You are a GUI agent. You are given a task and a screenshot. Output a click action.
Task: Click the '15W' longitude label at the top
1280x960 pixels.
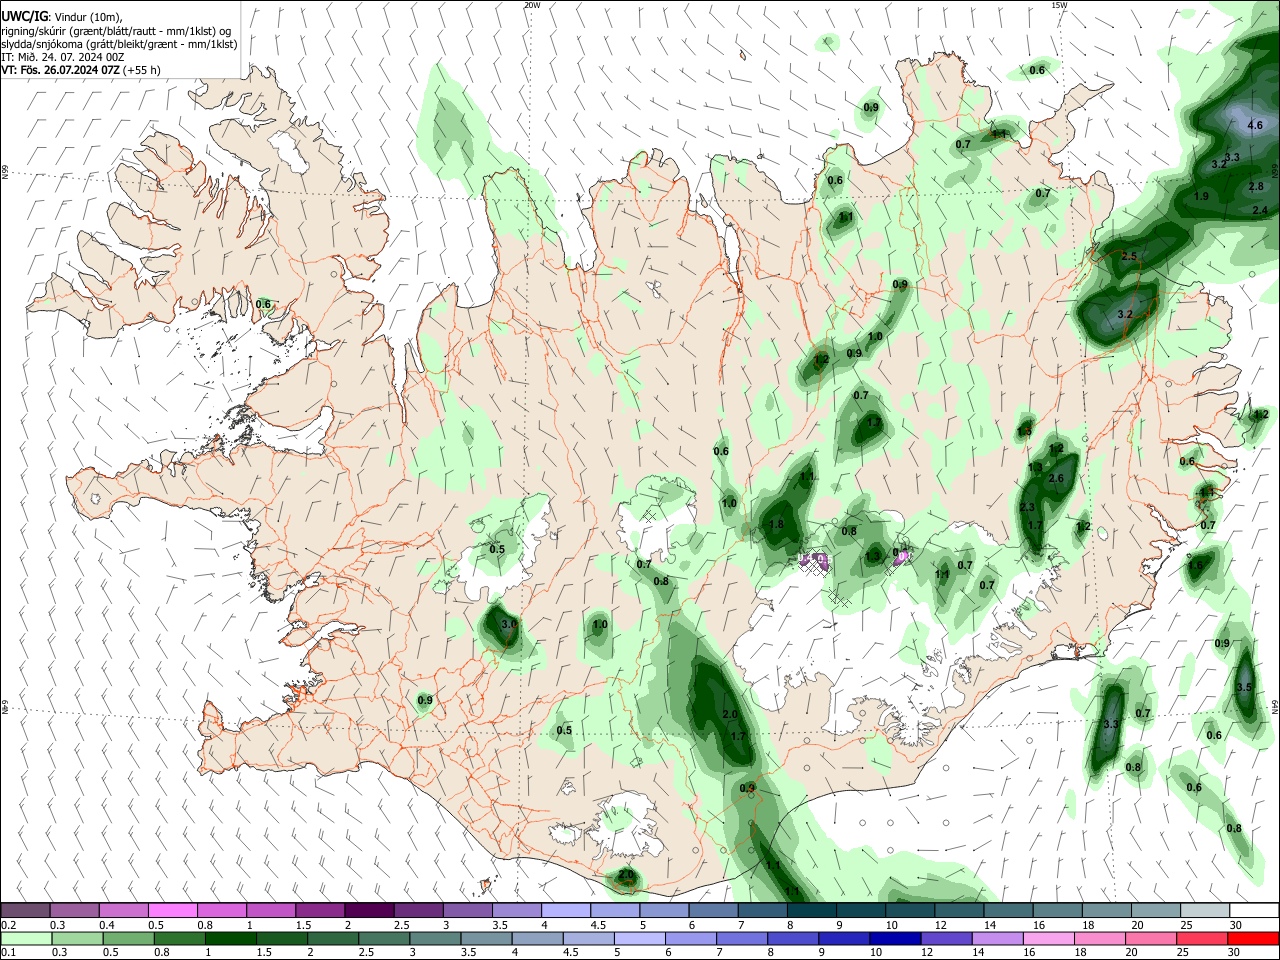click(x=1058, y=5)
